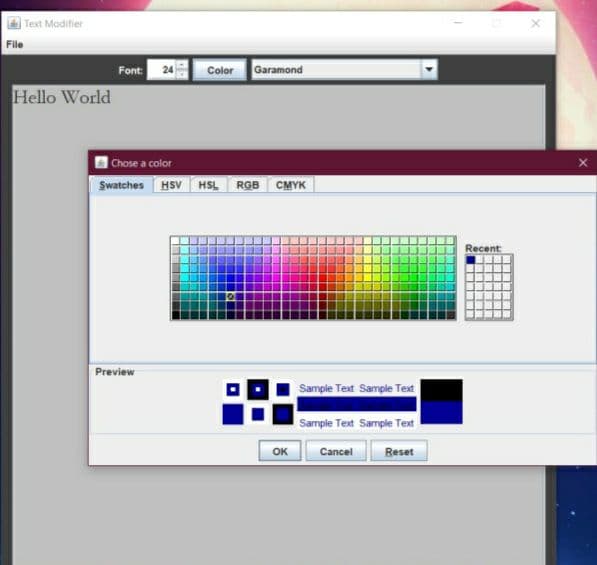Reset the chosen color
597x565 pixels.
tap(399, 451)
